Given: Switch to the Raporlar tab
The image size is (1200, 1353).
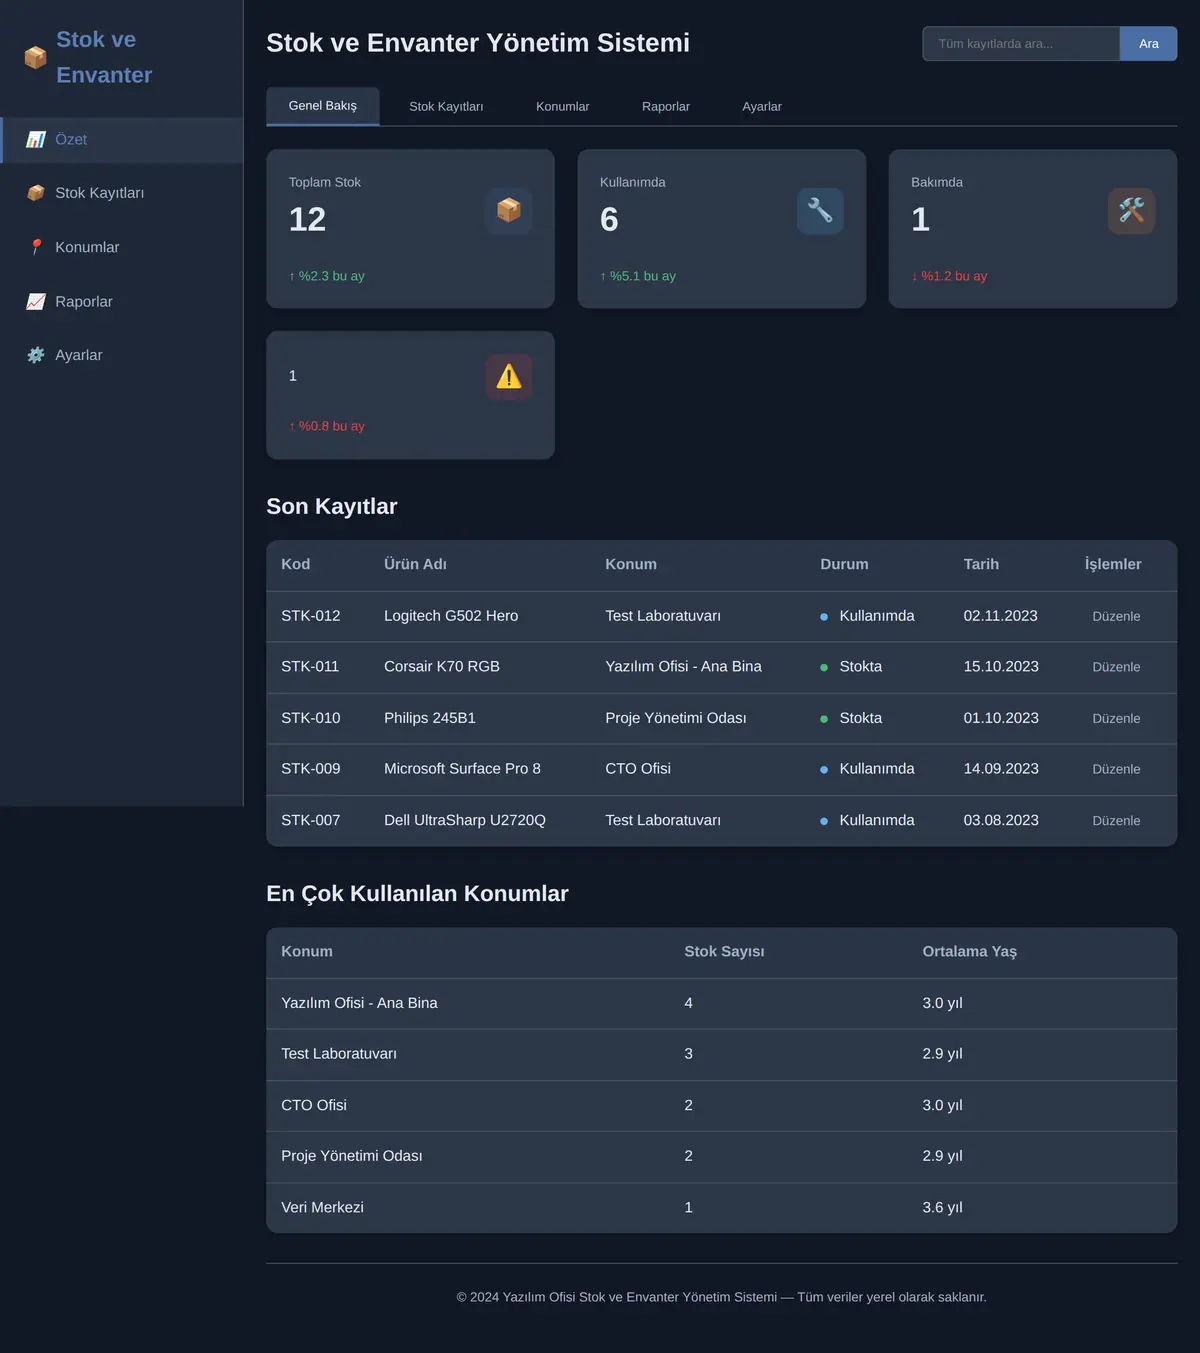Looking at the screenshot, I should (666, 107).
